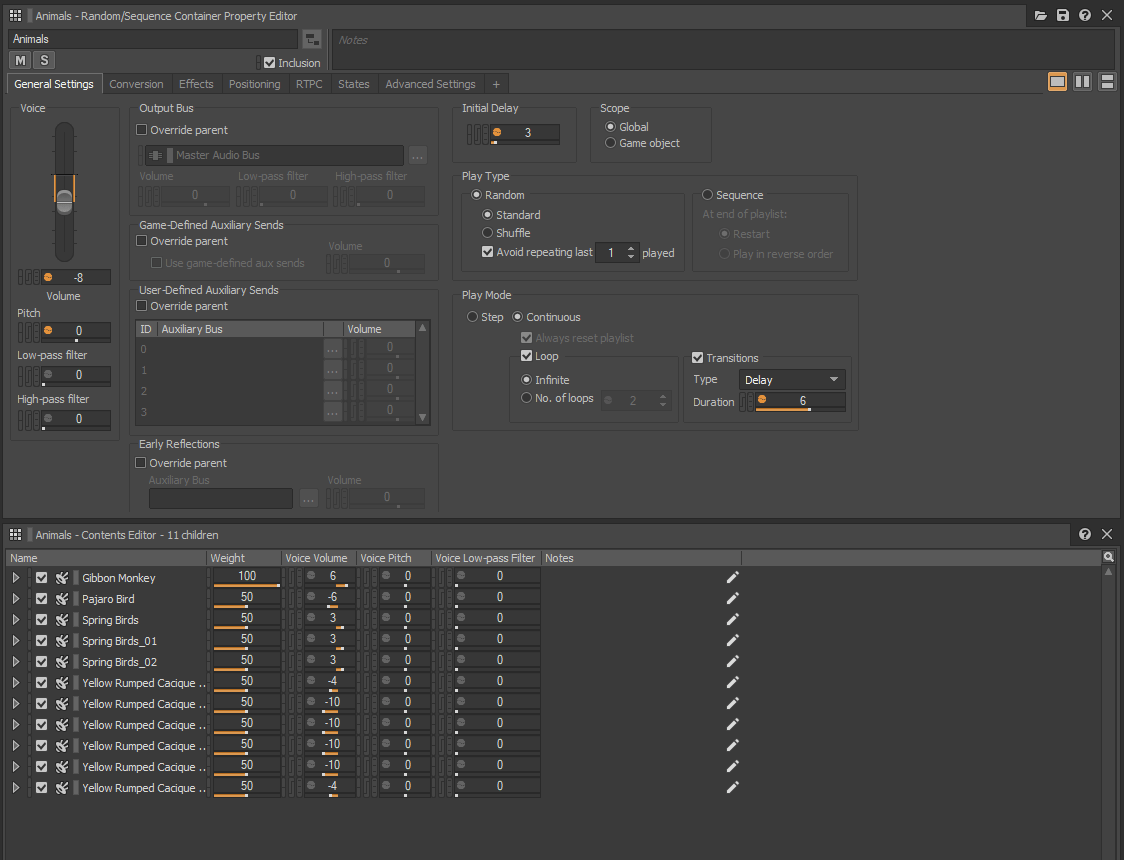
Task: Click the edit notes pencil for Gibbon Monkey
Action: click(732, 577)
